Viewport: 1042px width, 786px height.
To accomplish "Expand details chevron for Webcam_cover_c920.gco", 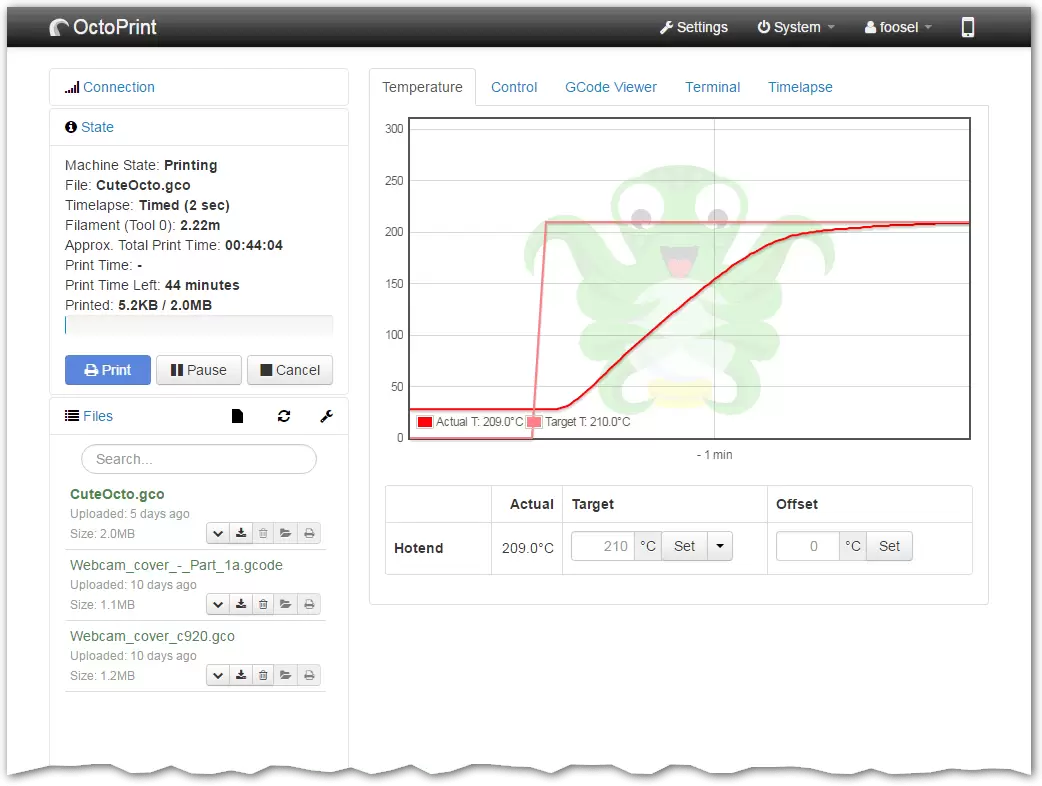I will click(x=218, y=675).
